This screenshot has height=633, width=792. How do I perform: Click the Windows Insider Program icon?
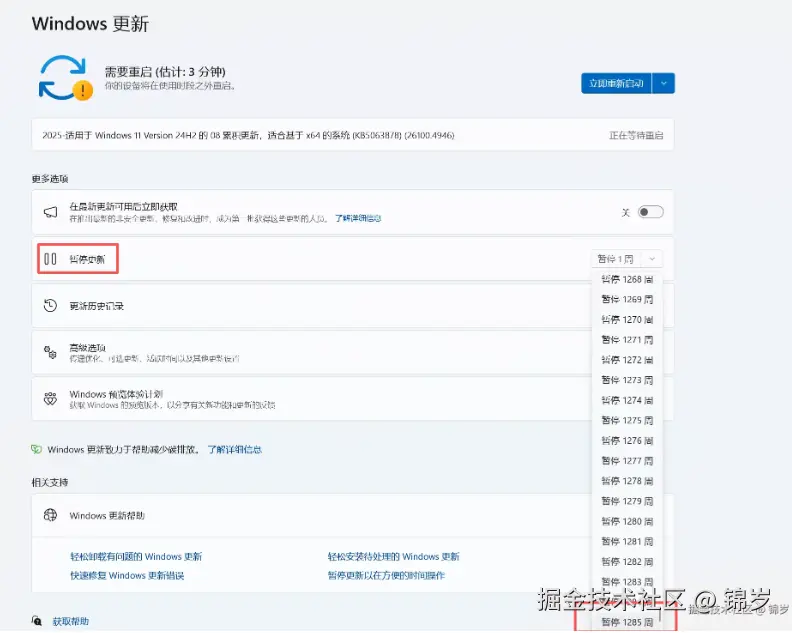pos(50,399)
